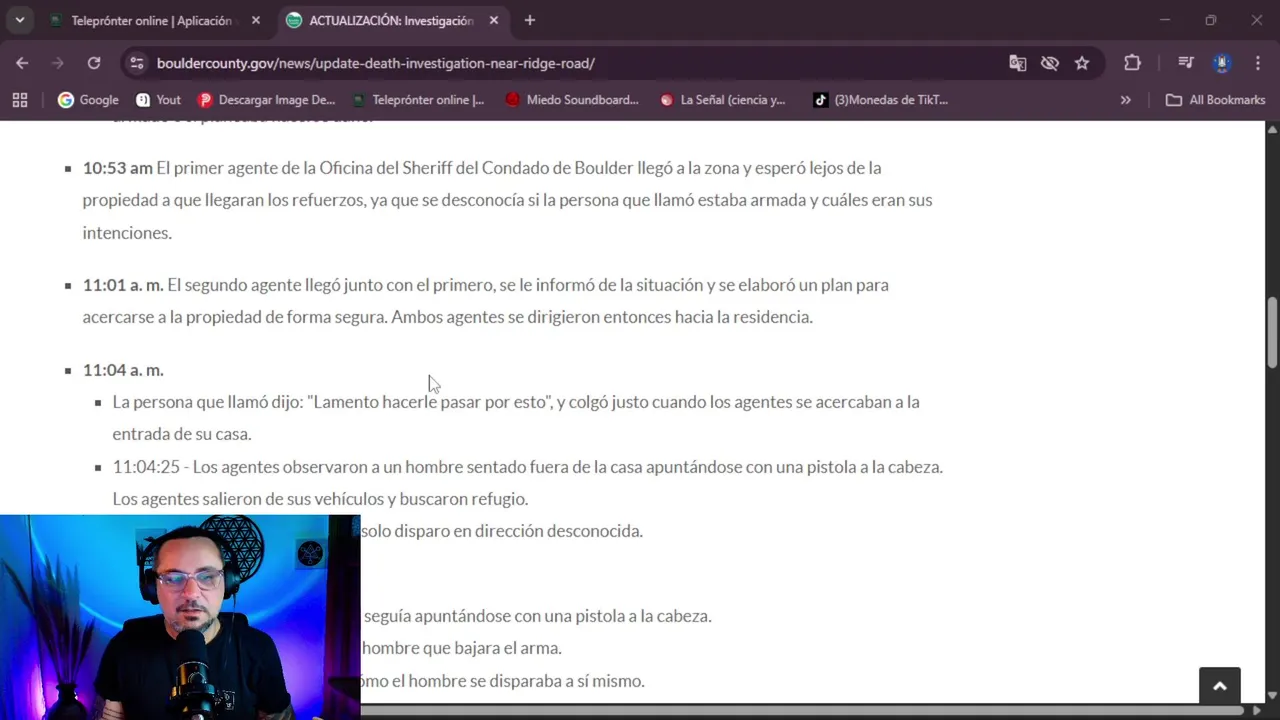Open the Extensions puzzle icon

[x=1132, y=63]
